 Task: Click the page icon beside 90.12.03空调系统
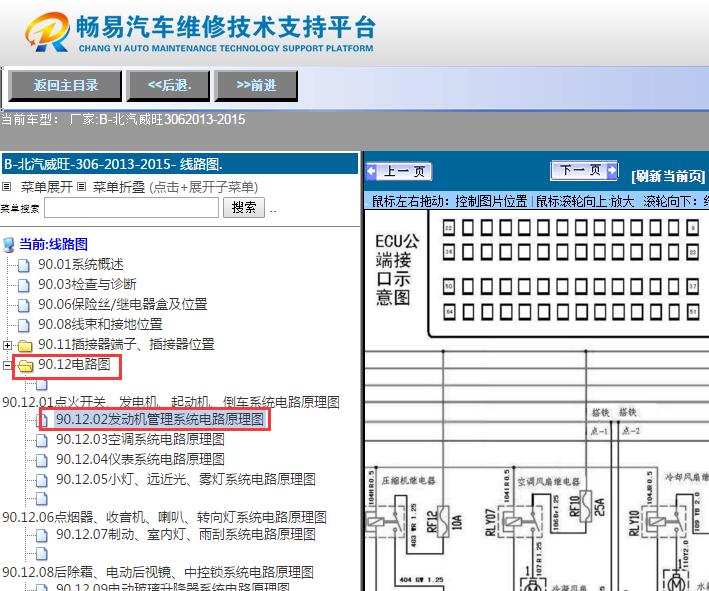(42, 440)
